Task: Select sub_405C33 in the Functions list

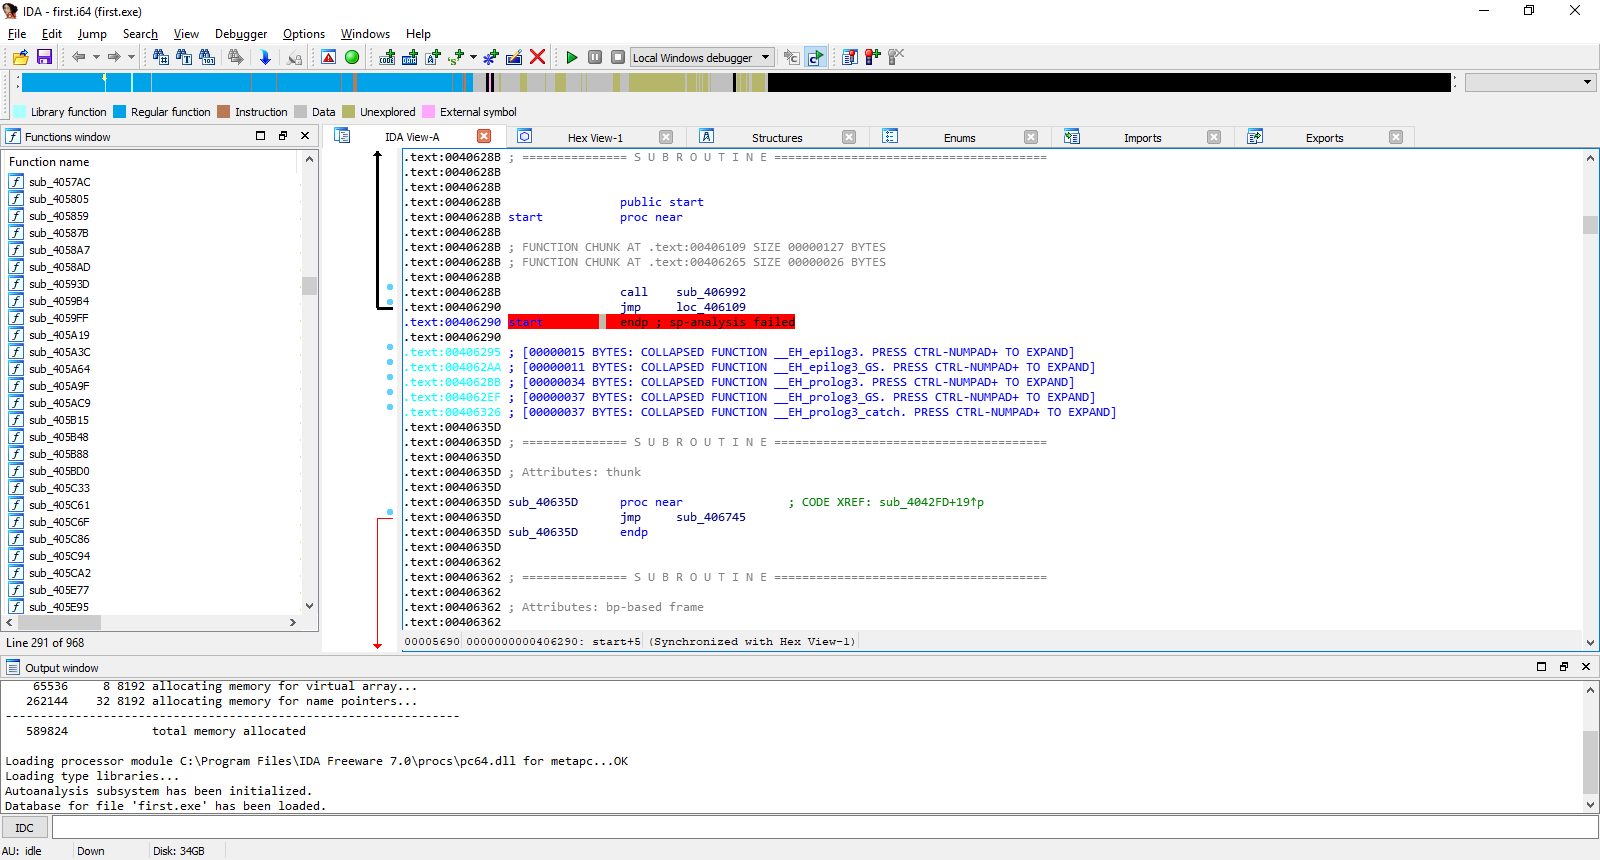Action: [59, 488]
